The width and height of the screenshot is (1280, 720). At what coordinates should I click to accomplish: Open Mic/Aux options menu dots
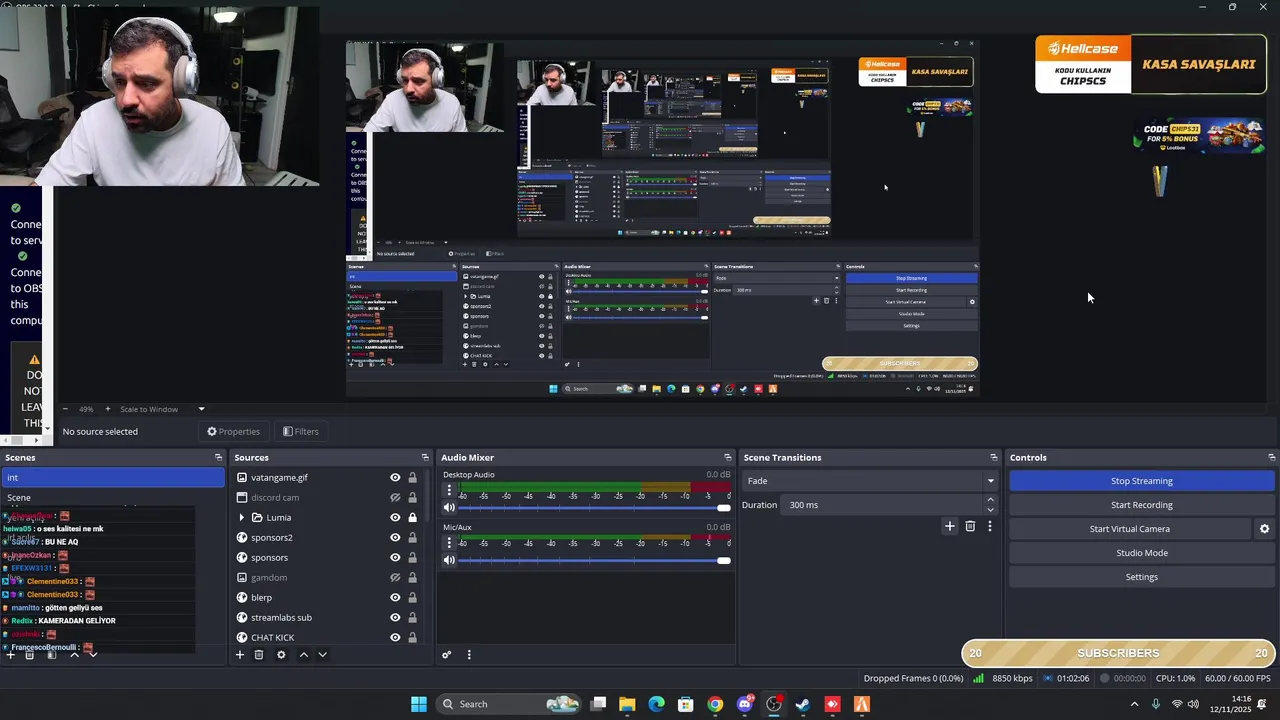coord(449,542)
